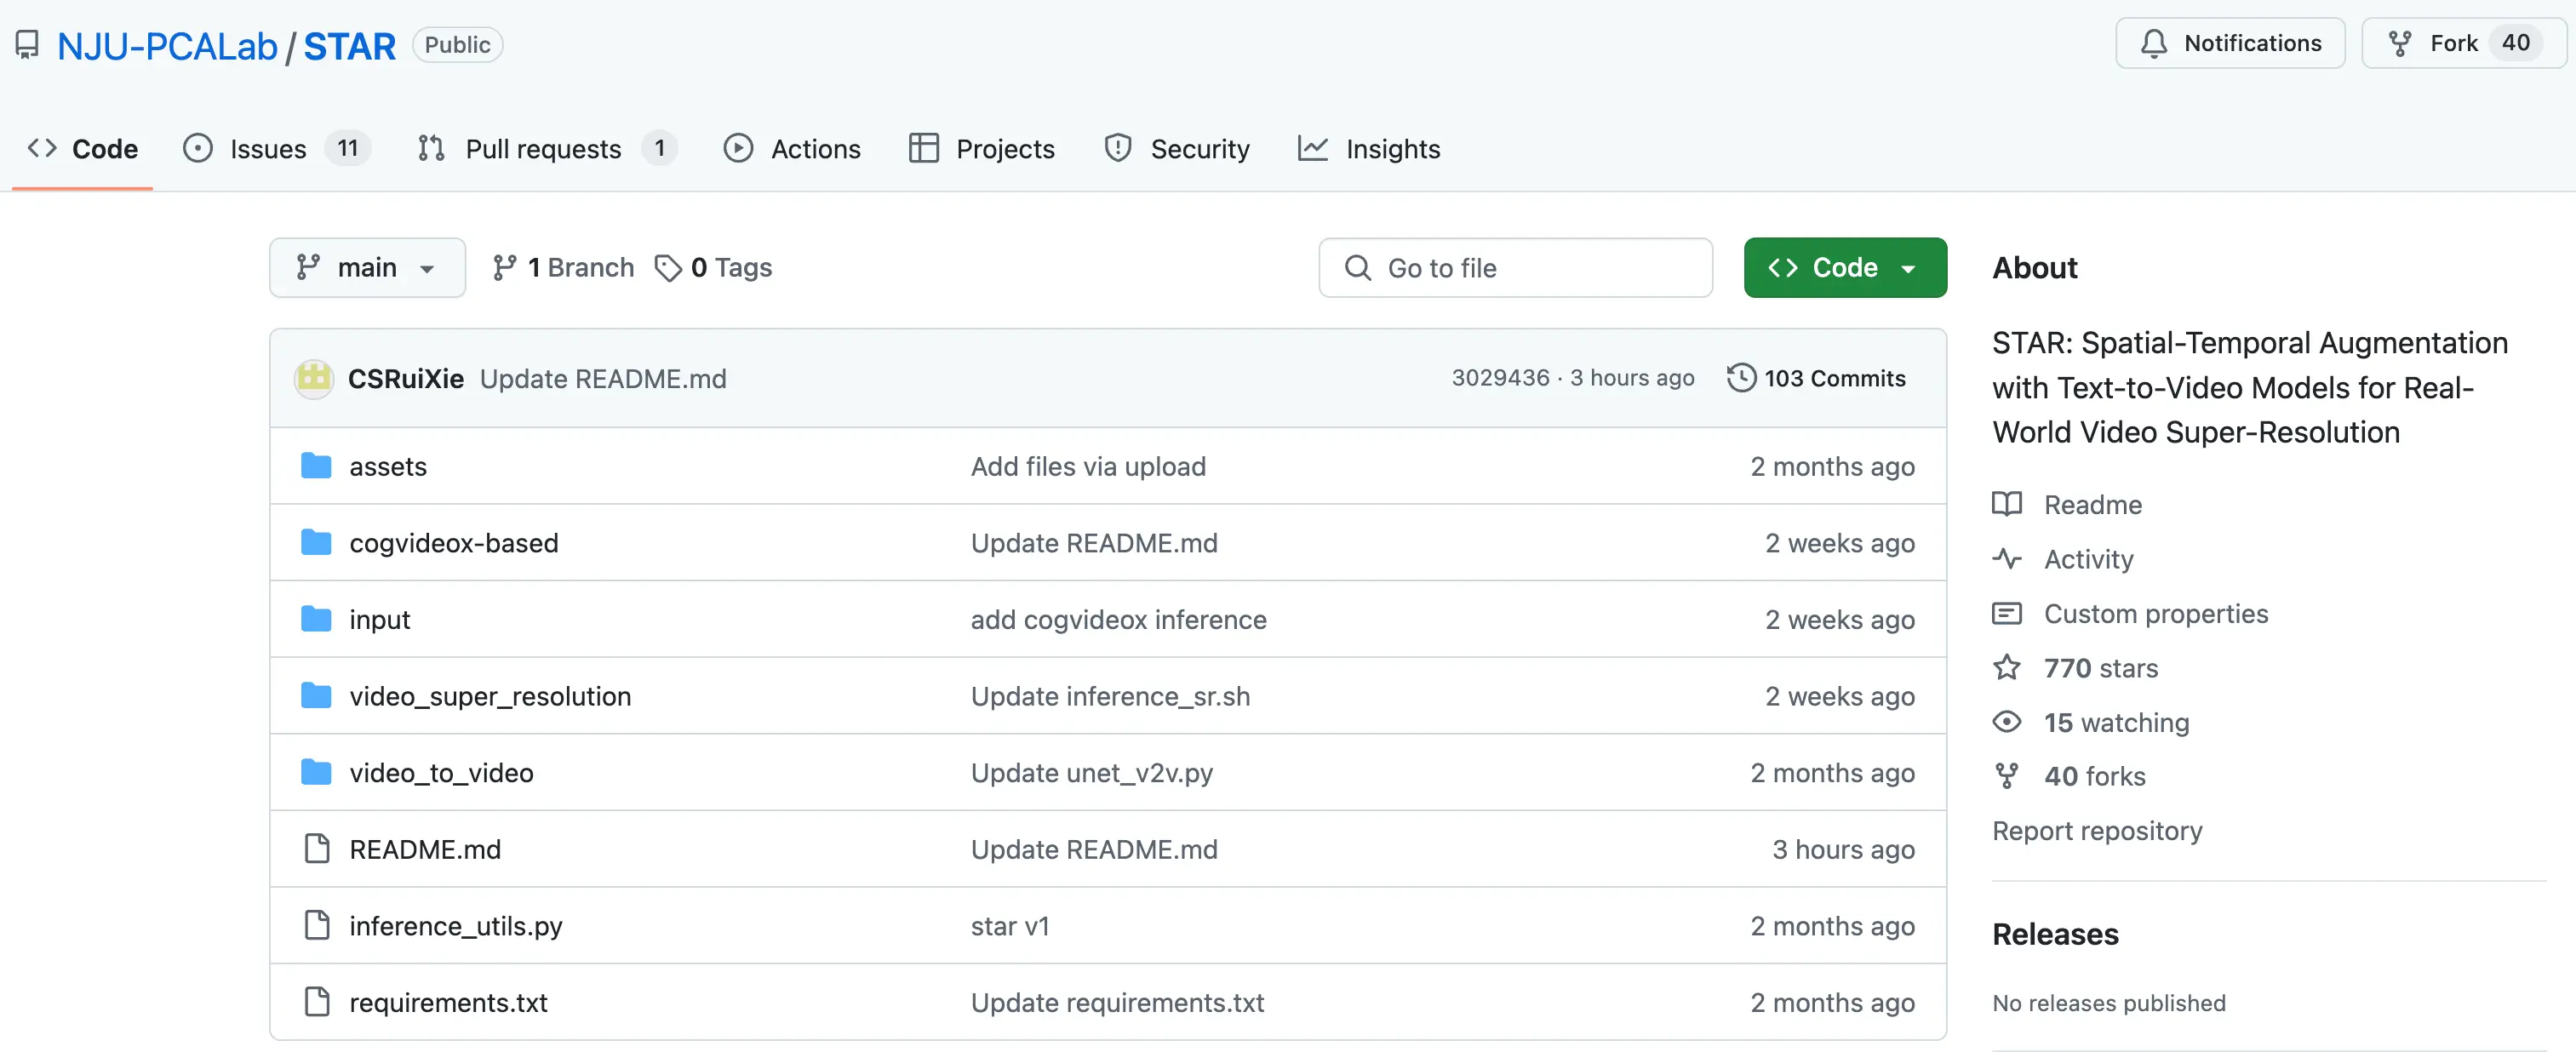Click 'Update inference_sr.sh' commit message
Image resolution: width=2576 pixels, height=1052 pixels.
click(1110, 695)
